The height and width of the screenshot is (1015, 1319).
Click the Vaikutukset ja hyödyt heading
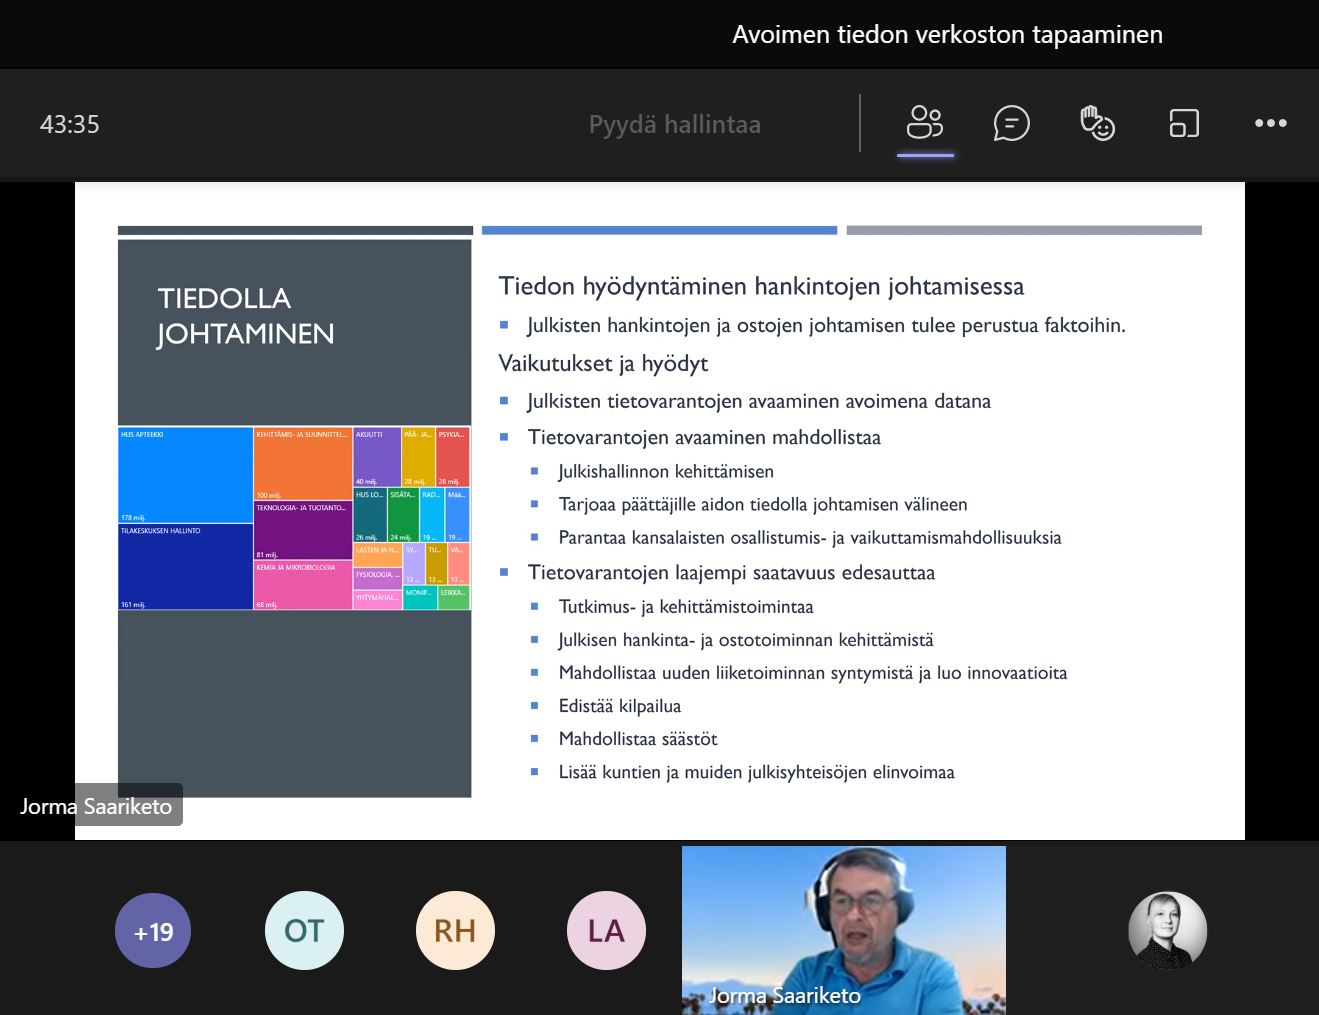(x=603, y=363)
